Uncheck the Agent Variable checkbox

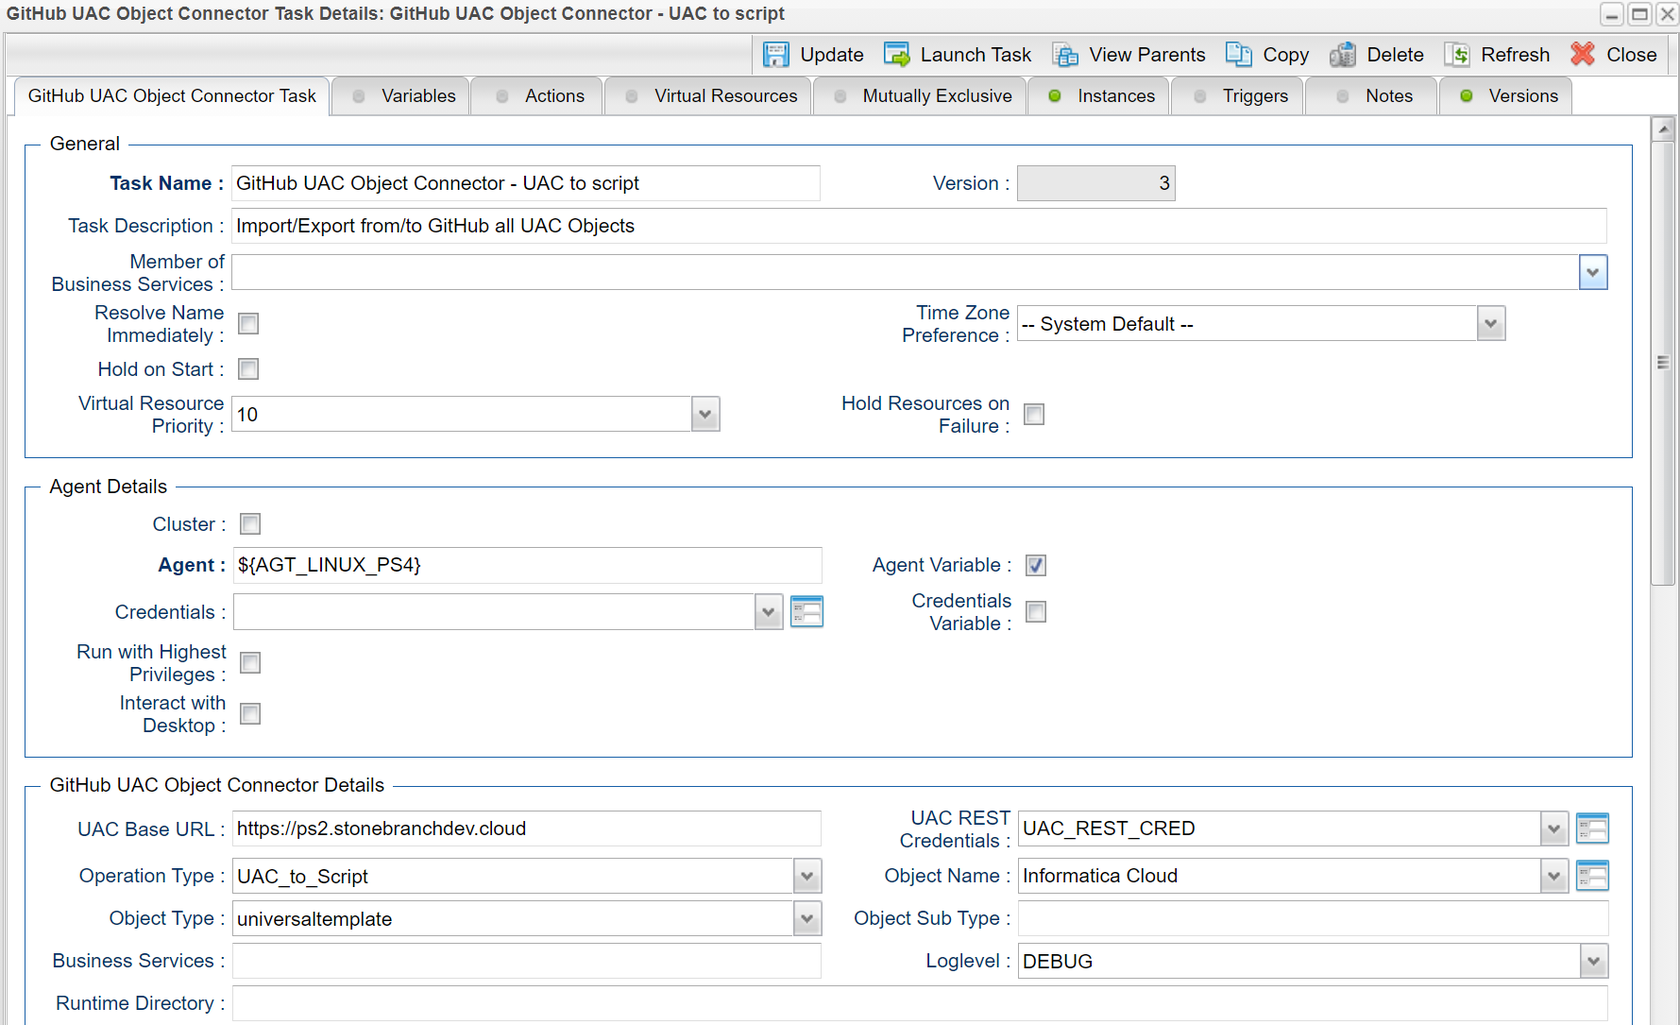[x=1036, y=565]
